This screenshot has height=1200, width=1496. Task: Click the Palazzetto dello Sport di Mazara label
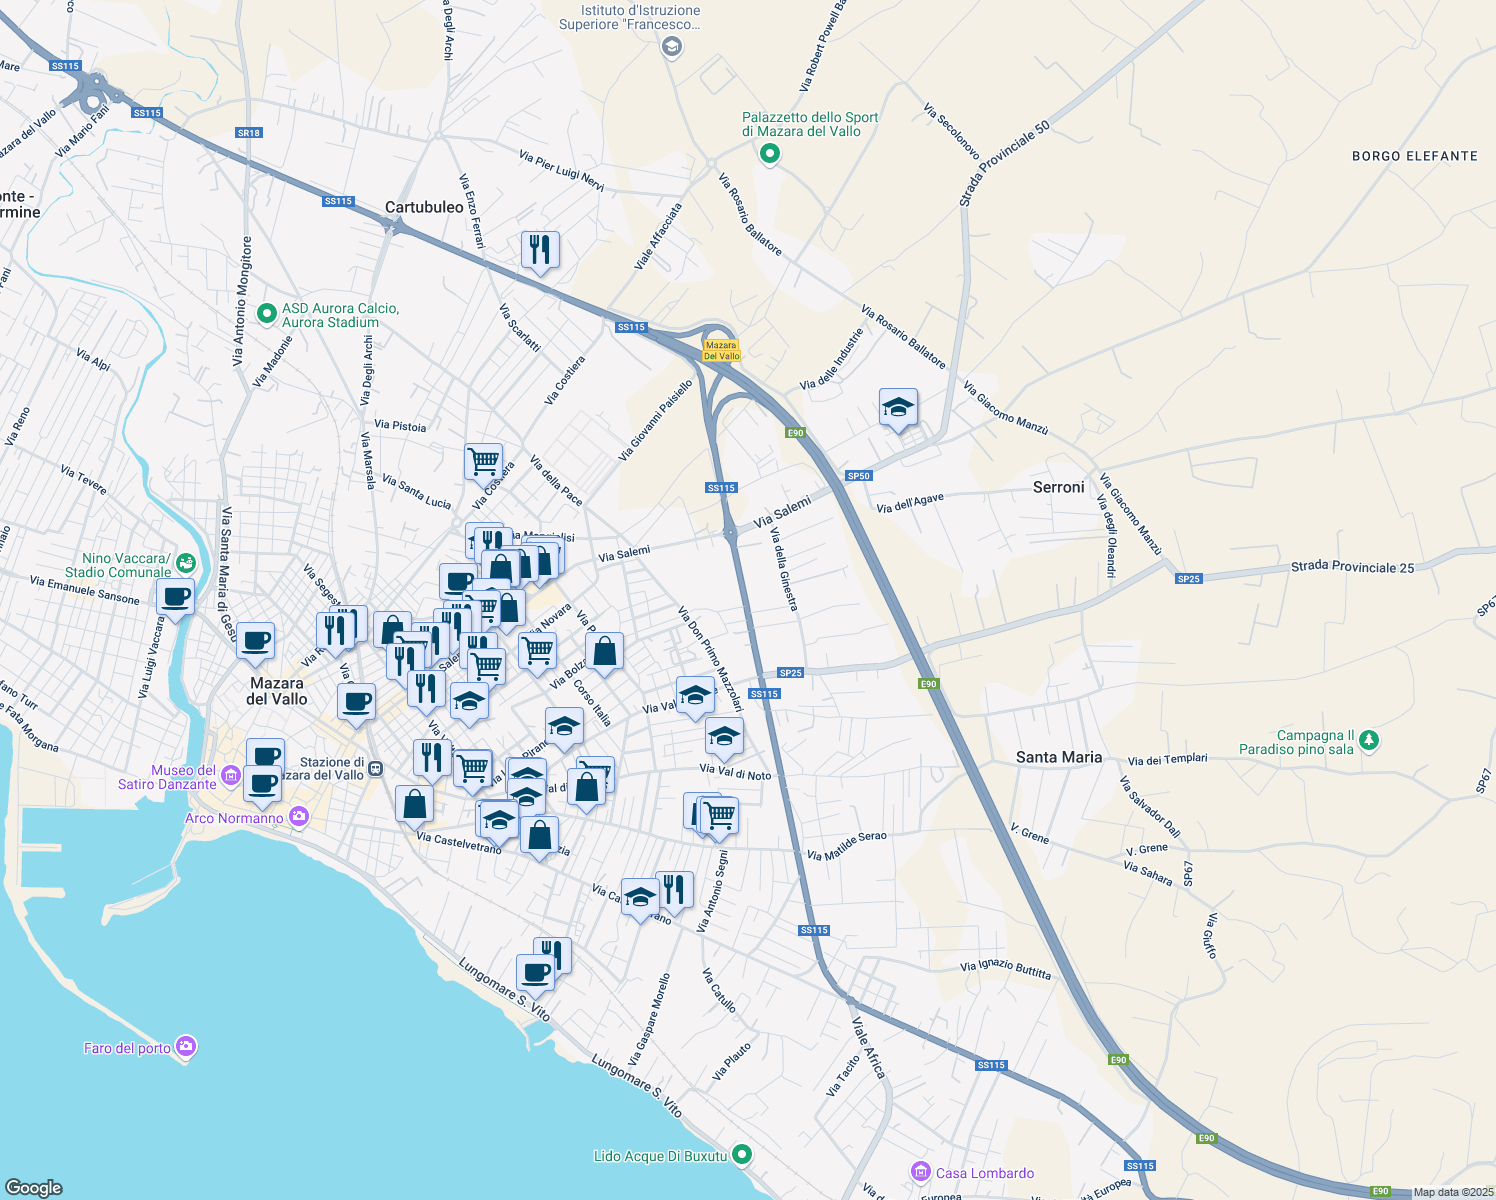[x=810, y=124]
